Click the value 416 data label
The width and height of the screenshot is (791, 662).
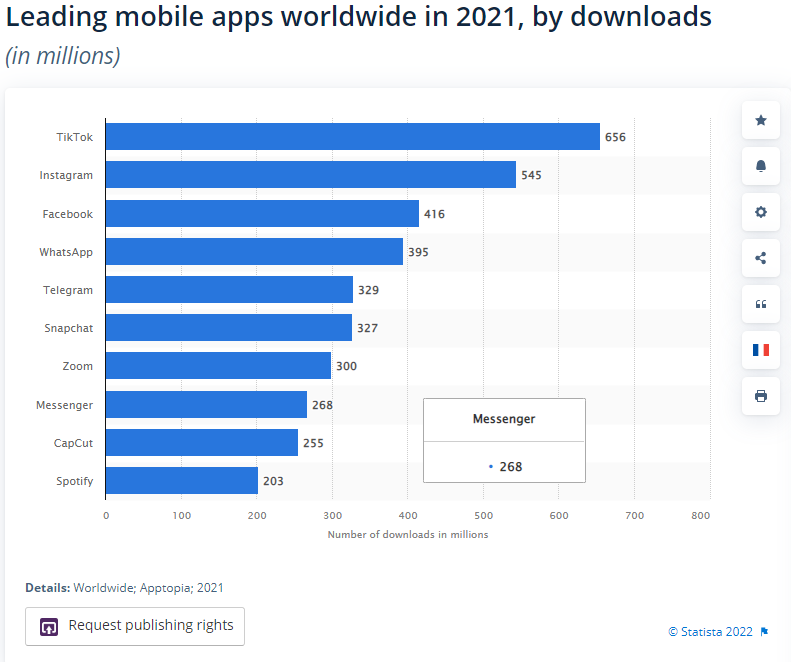pyautogui.click(x=434, y=214)
